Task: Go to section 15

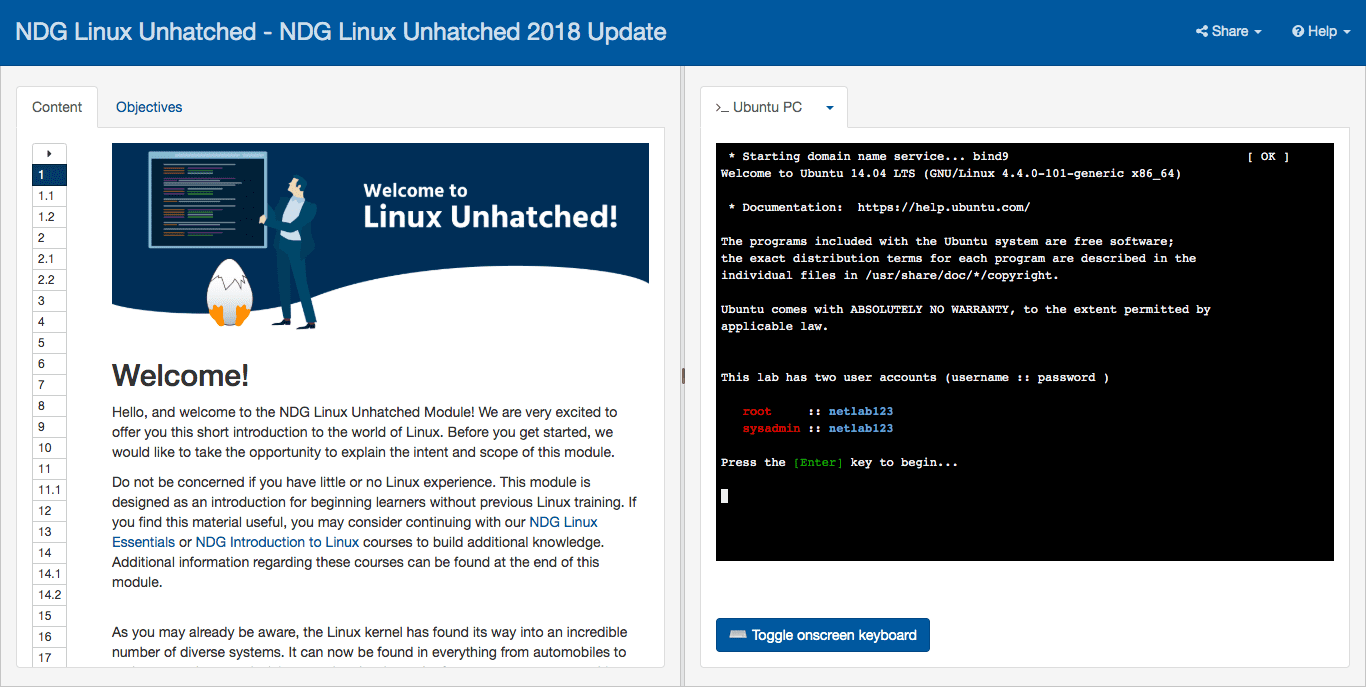Action: pos(49,616)
